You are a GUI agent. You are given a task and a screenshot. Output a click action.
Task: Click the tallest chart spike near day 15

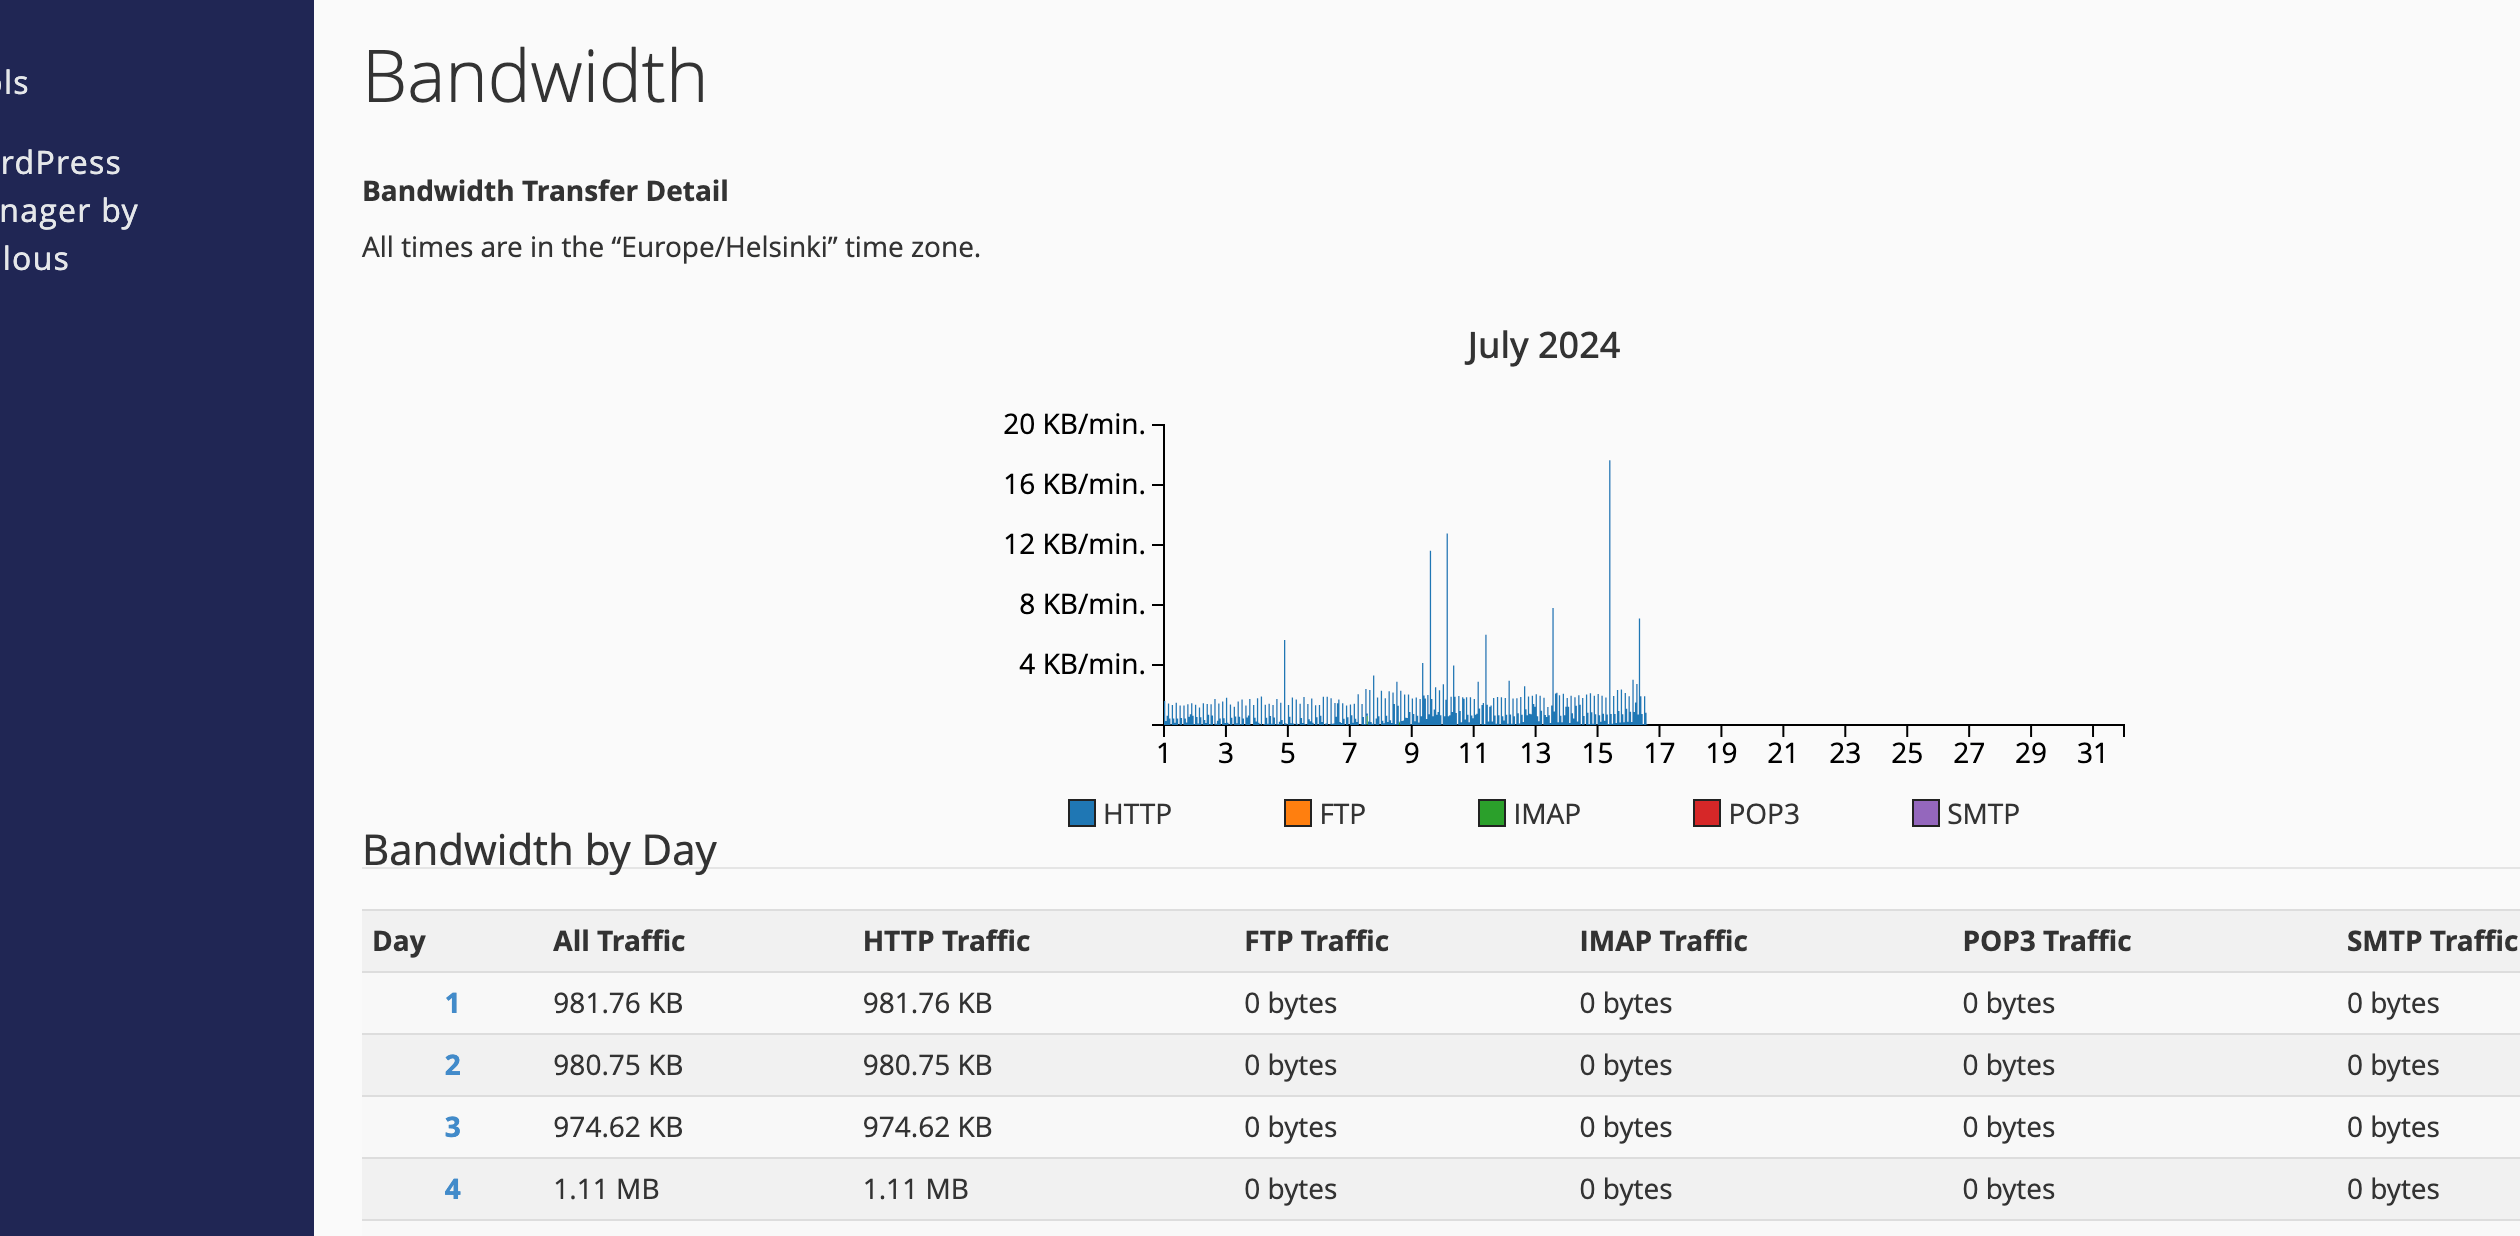click(x=1609, y=590)
